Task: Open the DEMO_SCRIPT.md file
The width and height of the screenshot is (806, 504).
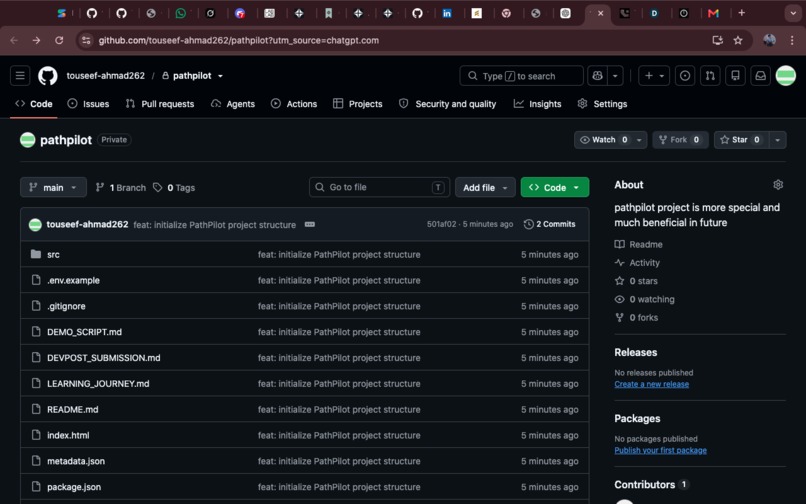Action: [x=84, y=332]
